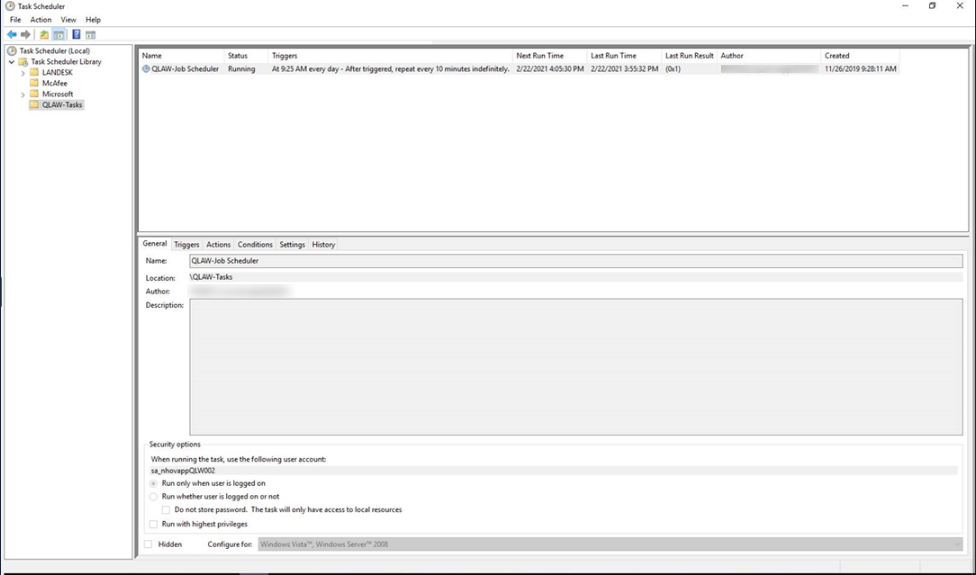This screenshot has width=976, height=575.
Task: Select the QLAW-Tasks tree item label
Action: click(62, 105)
